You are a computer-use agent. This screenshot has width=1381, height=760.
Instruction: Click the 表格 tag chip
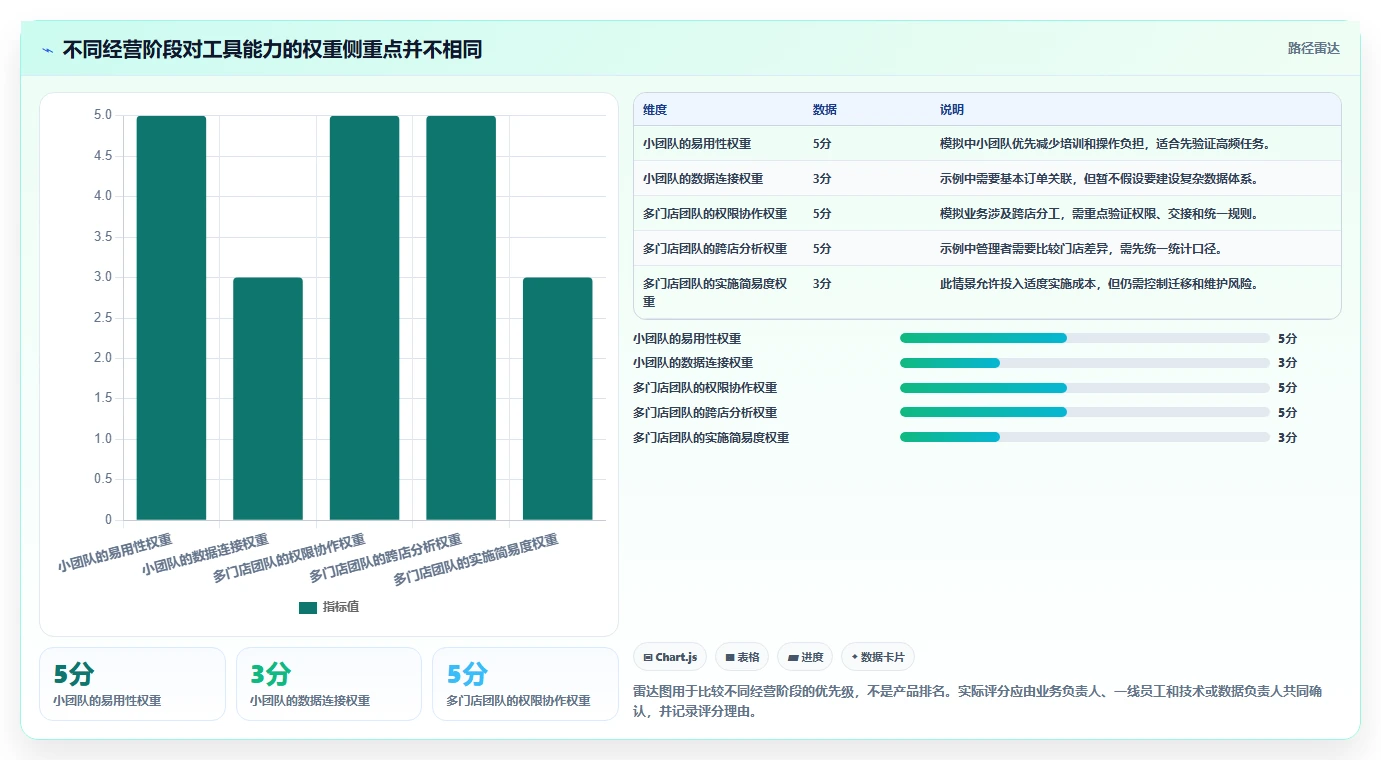click(x=742, y=657)
